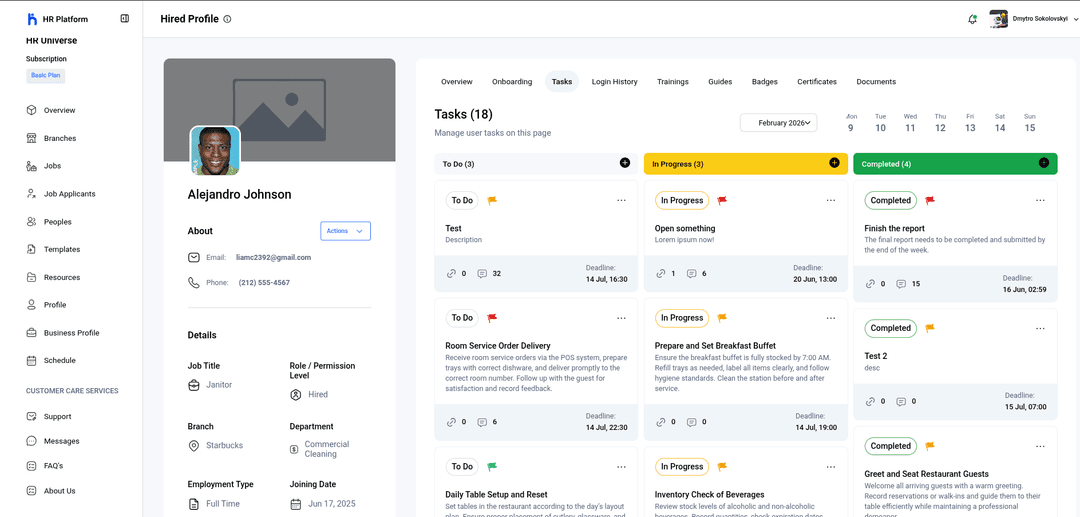Image resolution: width=1080 pixels, height=517 pixels.
Task: Open the Certificates tab
Action: (x=817, y=82)
